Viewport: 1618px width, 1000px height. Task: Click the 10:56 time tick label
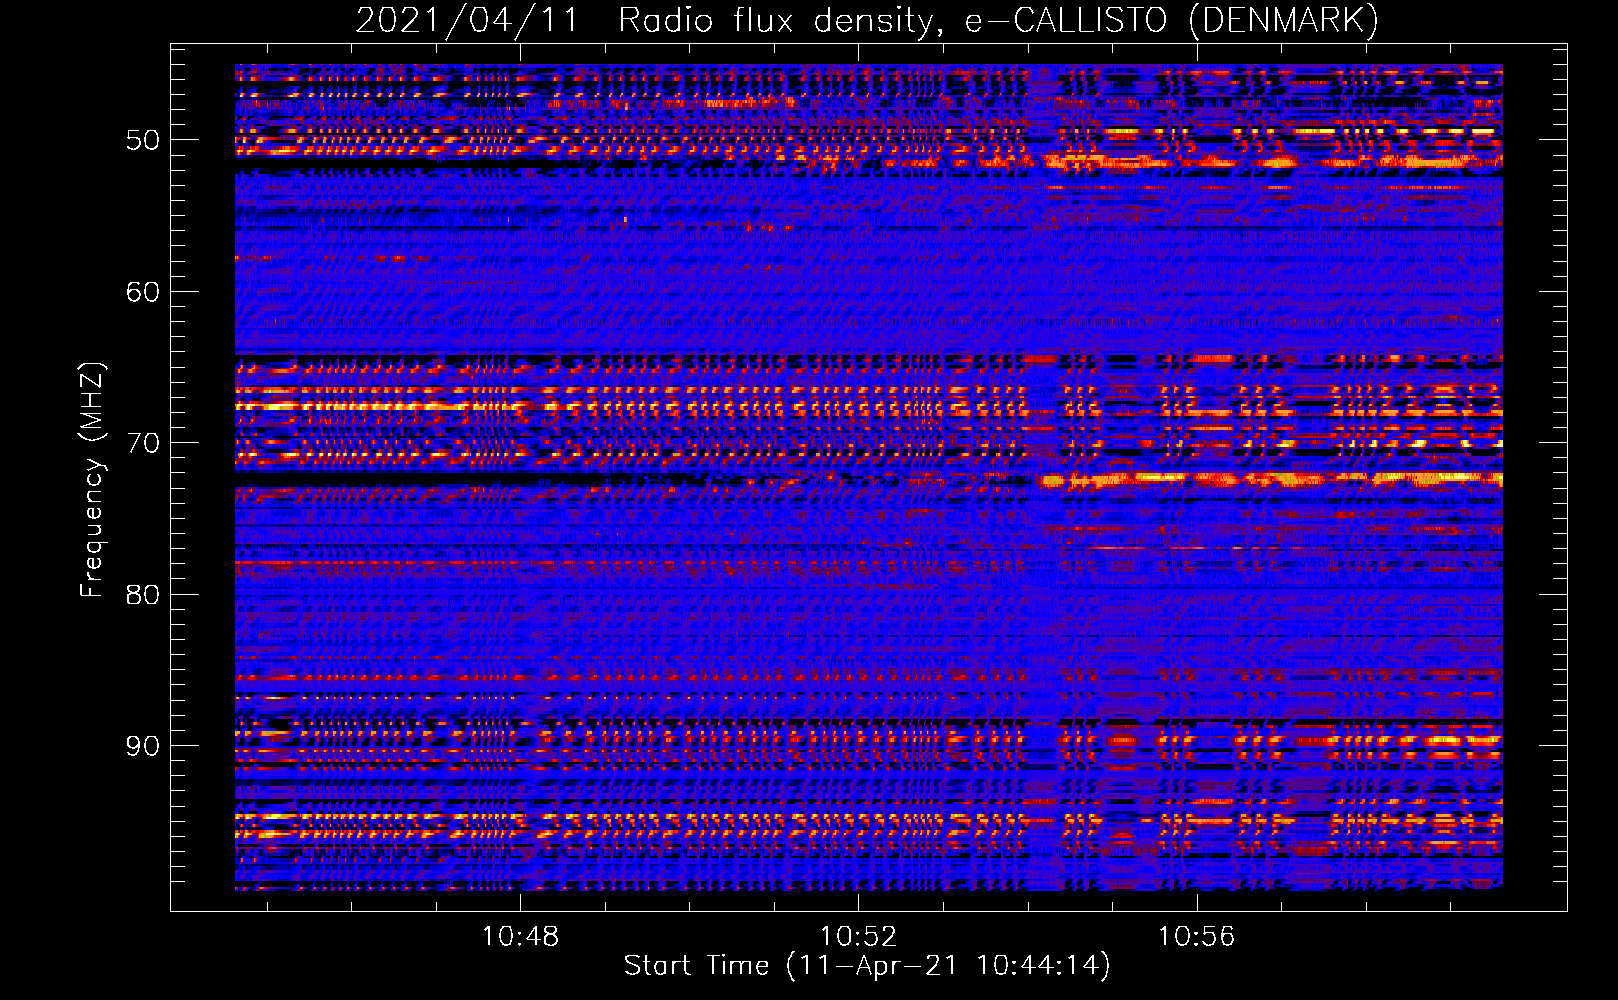pos(1196,937)
